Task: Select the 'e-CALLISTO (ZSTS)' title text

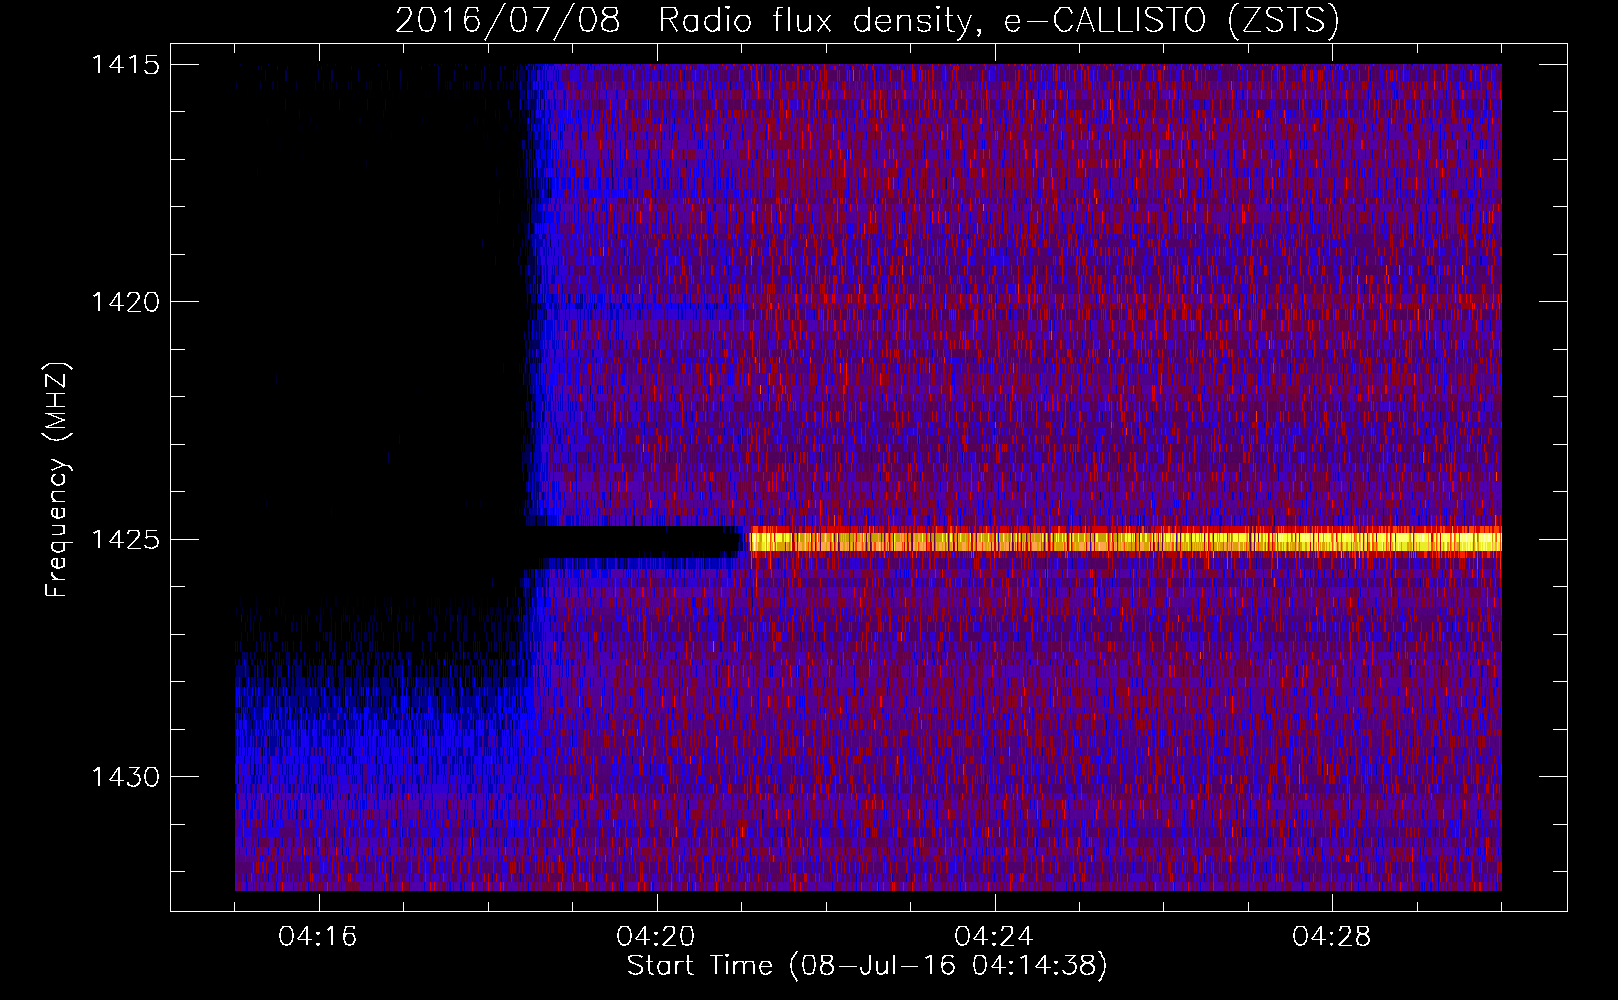Action: click(1172, 21)
